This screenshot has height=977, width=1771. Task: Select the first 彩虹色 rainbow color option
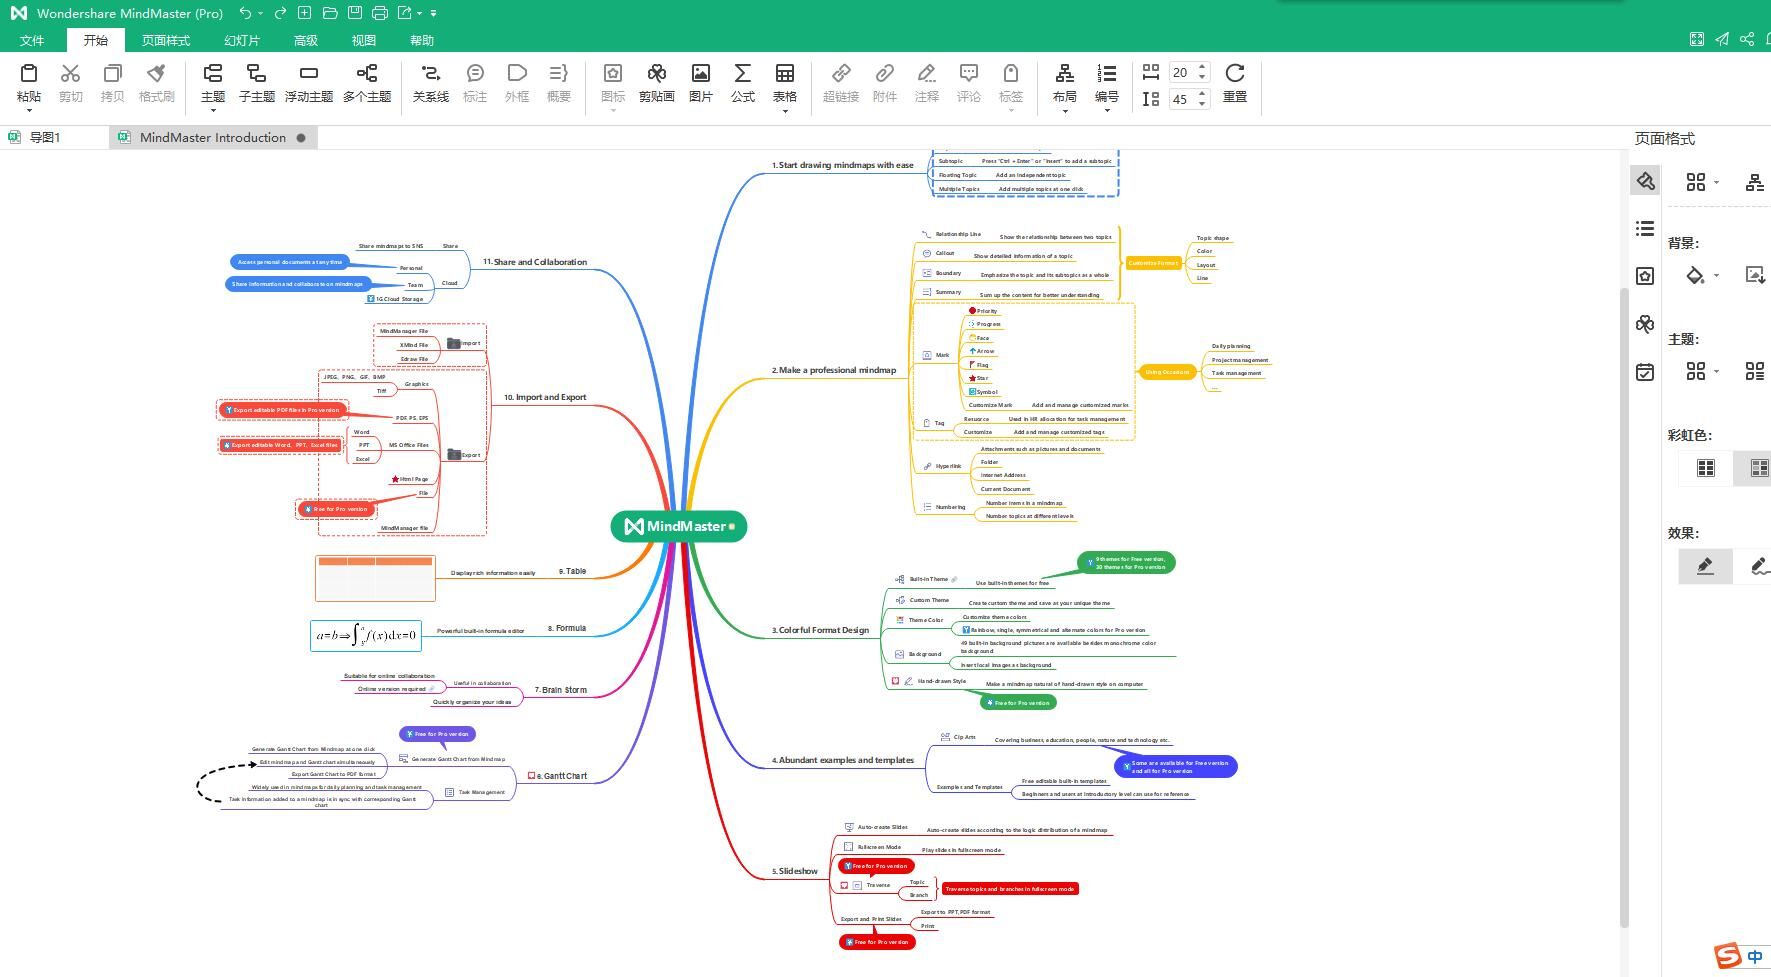pyautogui.click(x=1706, y=467)
